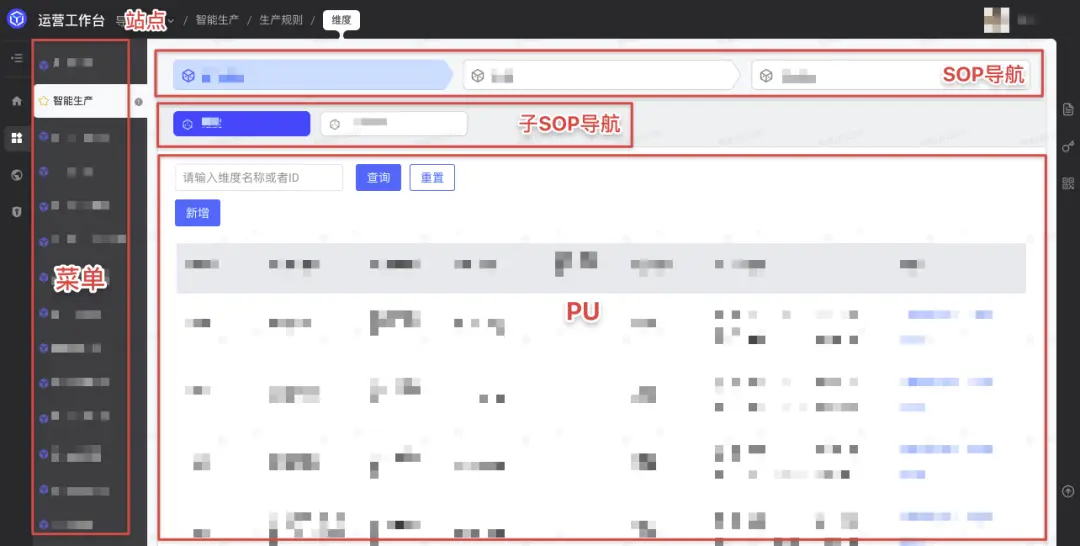The image size is (1080, 546).
Task: Click the 生产规则 breadcrumb item
Action: pyautogui.click(x=281, y=19)
